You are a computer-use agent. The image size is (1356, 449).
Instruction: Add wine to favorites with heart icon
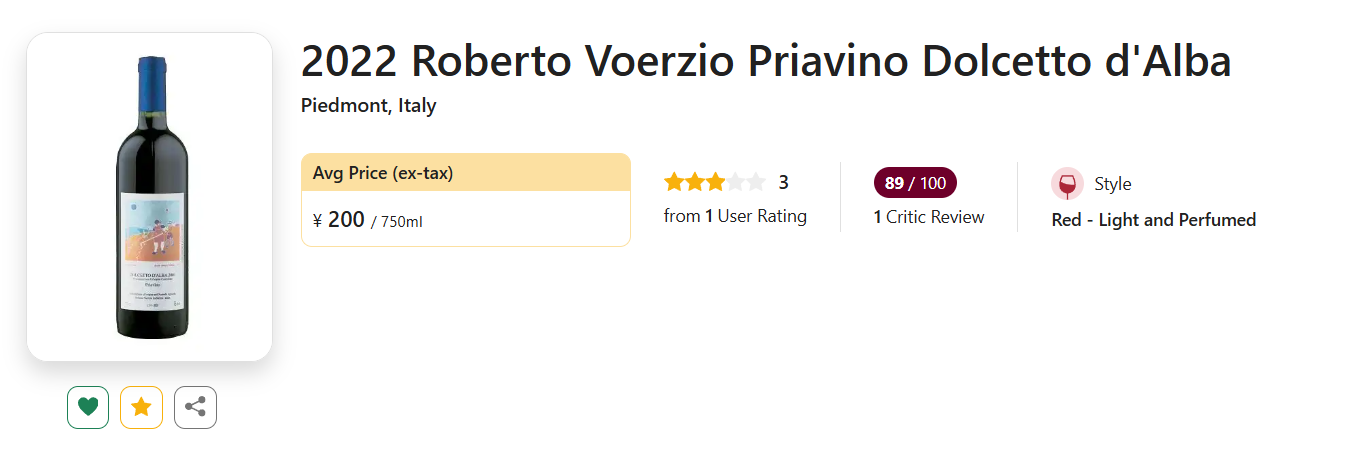tap(88, 407)
